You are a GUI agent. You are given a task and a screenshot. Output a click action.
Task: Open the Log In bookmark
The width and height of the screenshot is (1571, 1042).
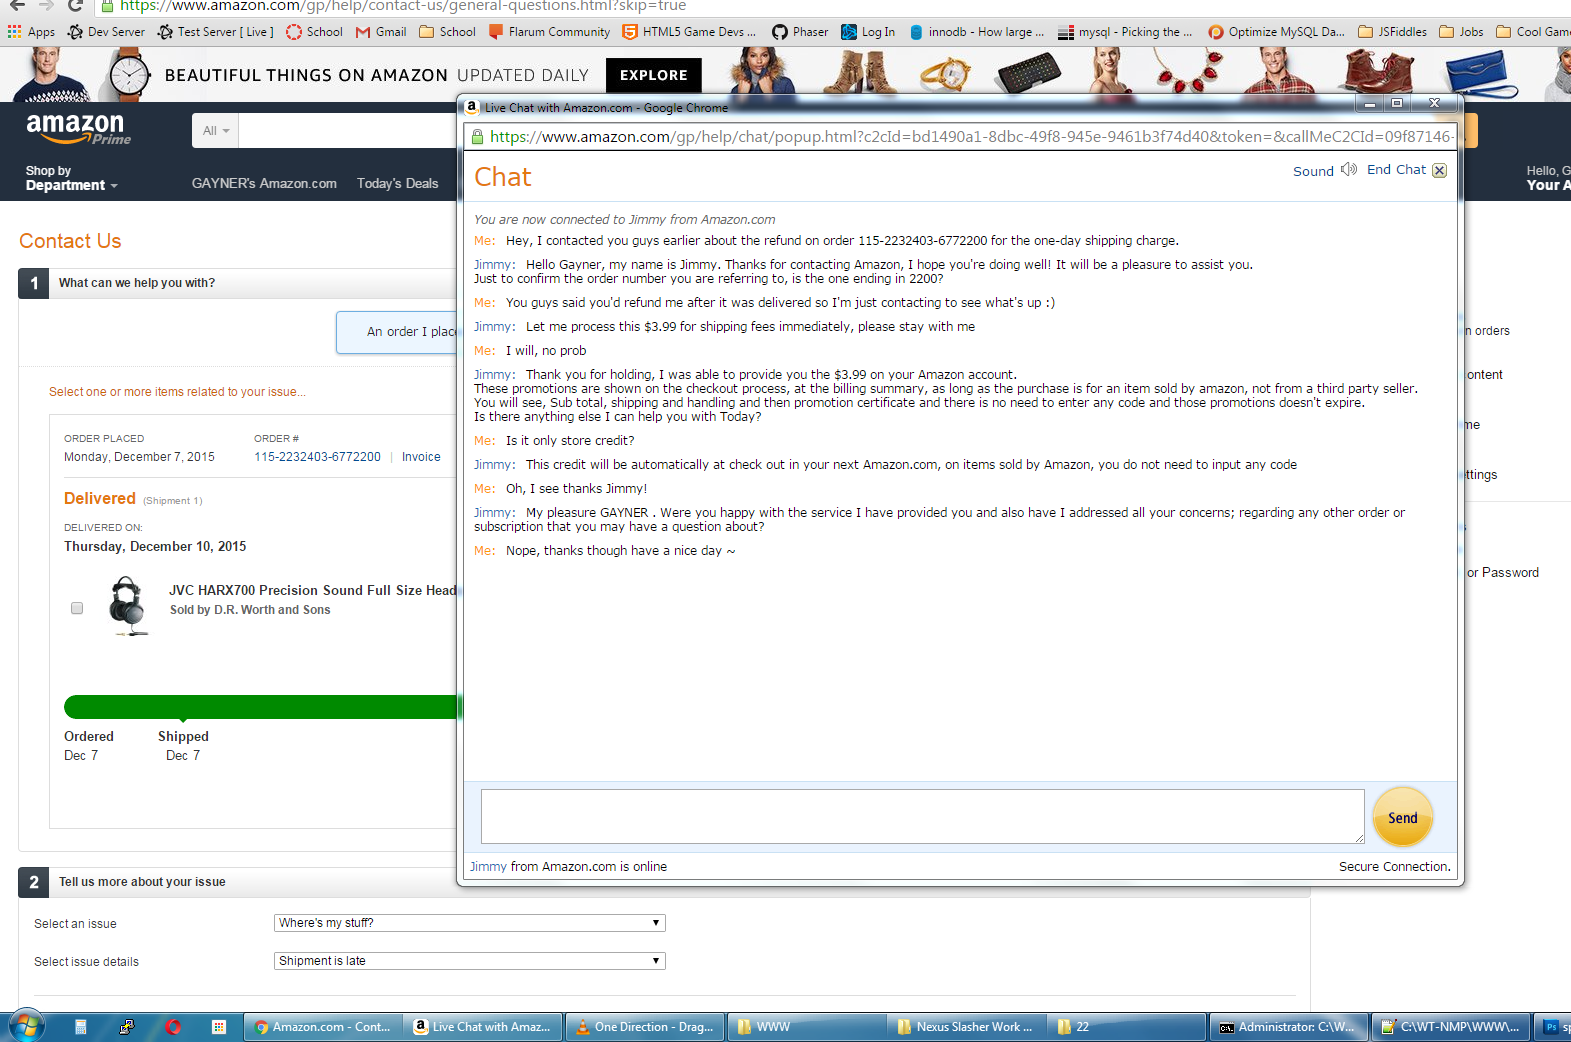pyautogui.click(x=868, y=32)
